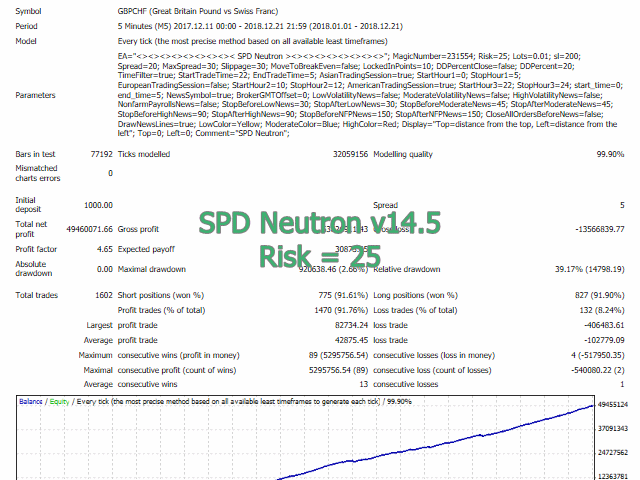Click the Expected payoff label
The width and height of the screenshot is (640, 480).
pos(146,249)
